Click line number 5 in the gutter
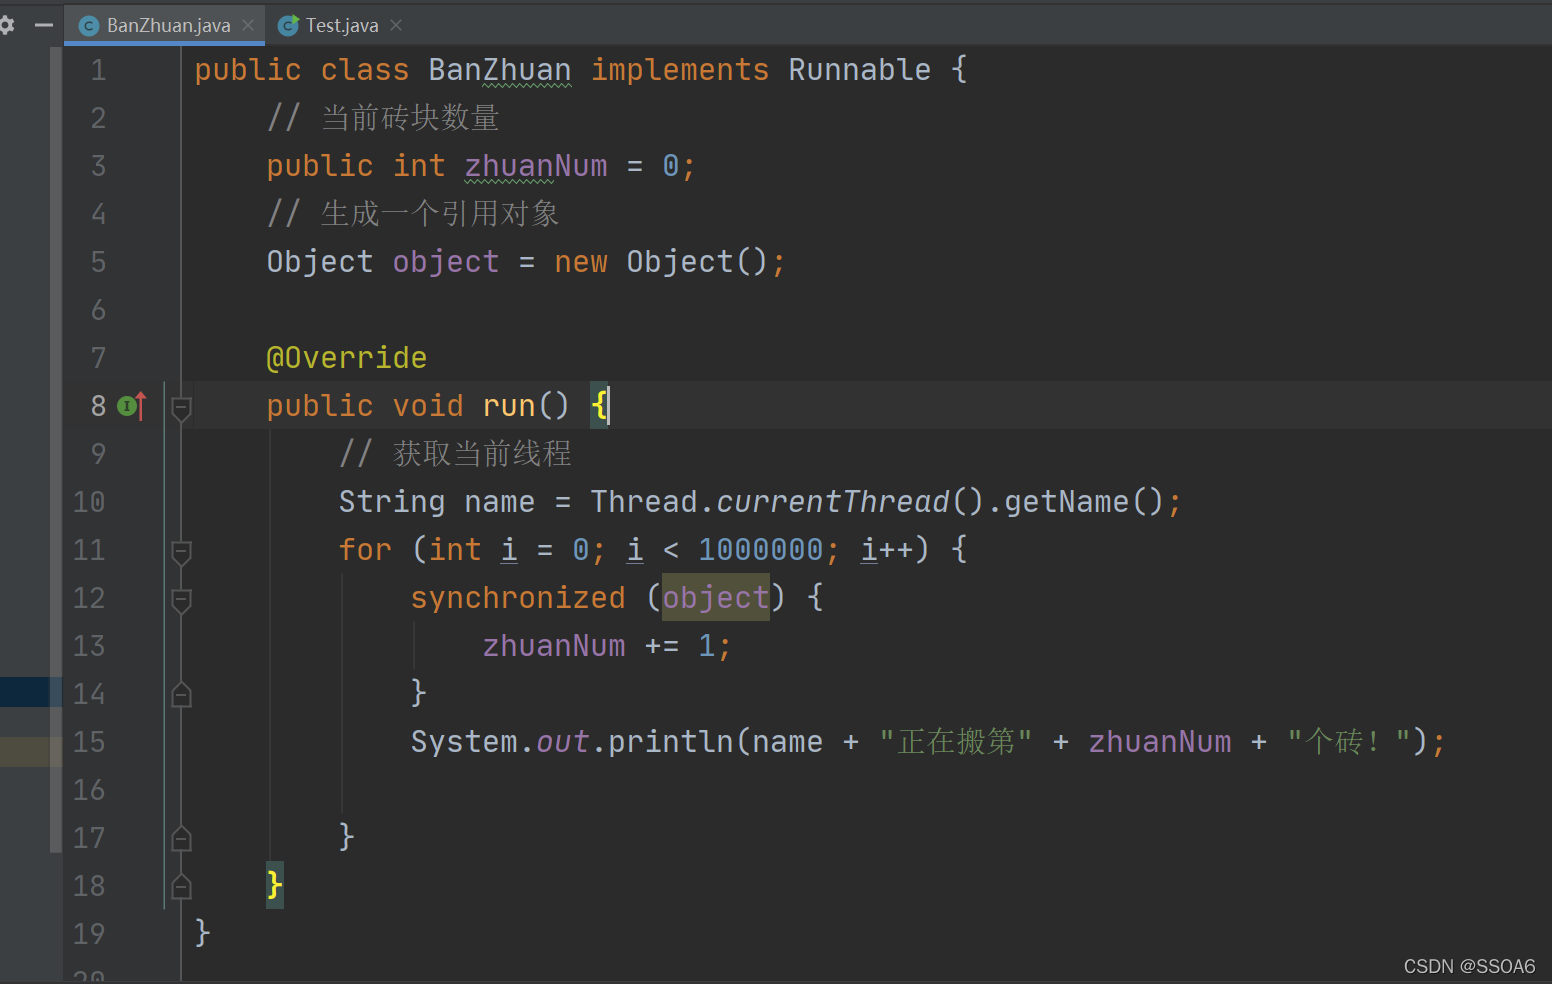Image resolution: width=1552 pixels, height=984 pixels. (x=98, y=262)
